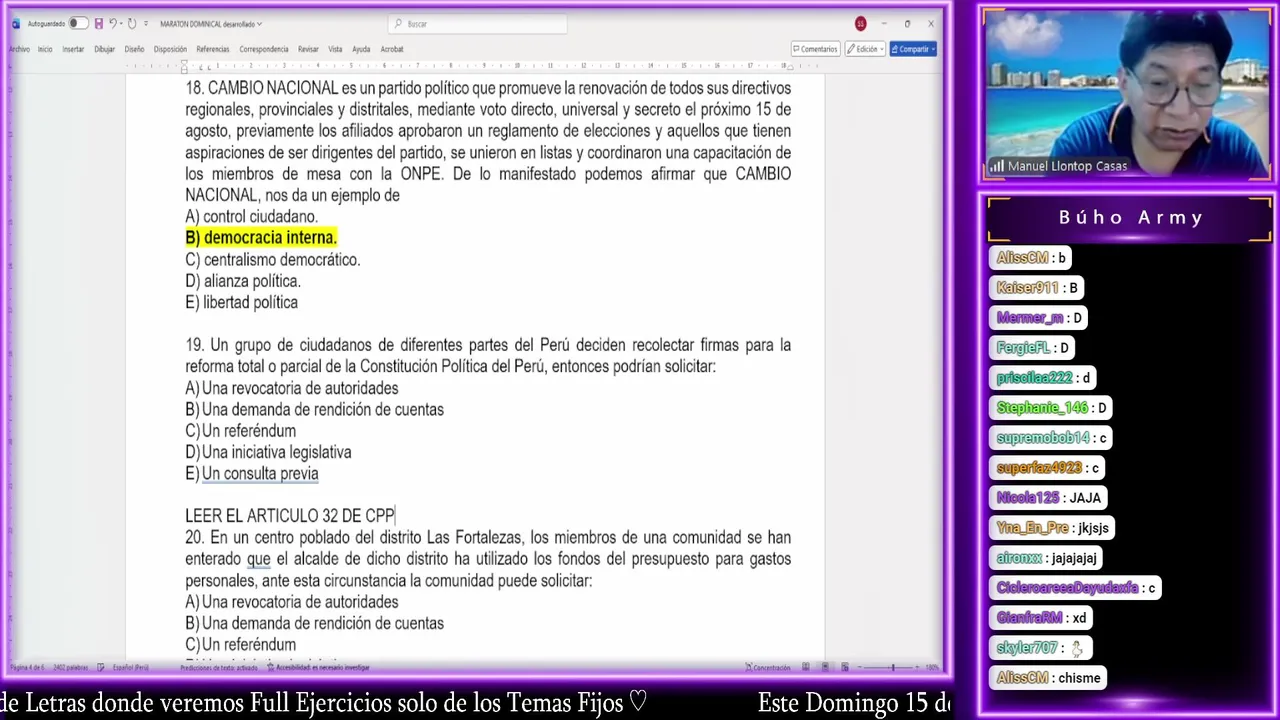Click the Compartir button
1280x720 pixels.
(912, 49)
